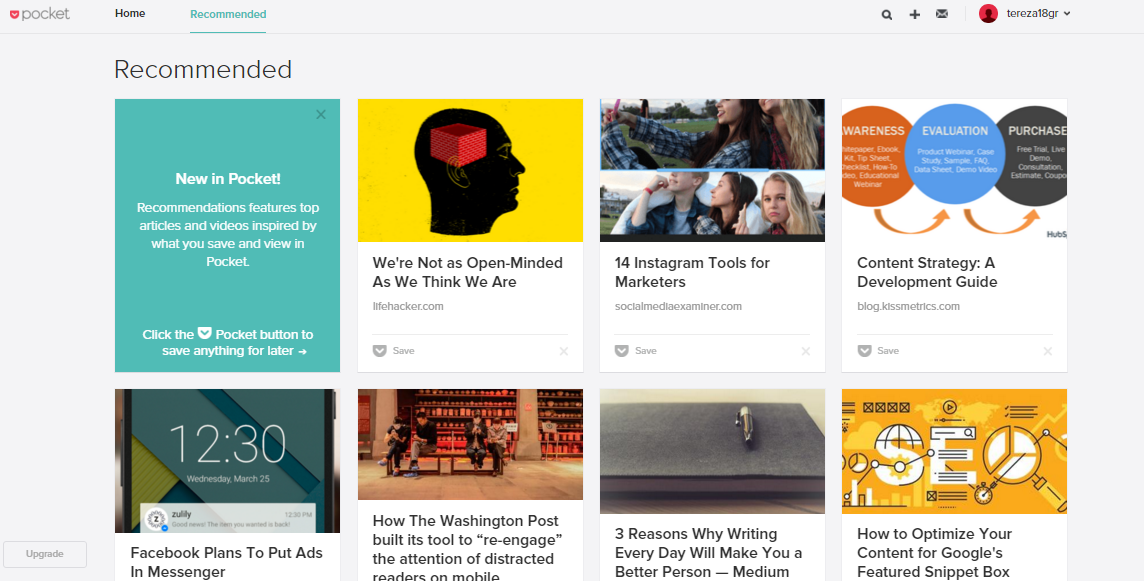Click the plus icon to add an item
The width and height of the screenshot is (1144, 581).
pyautogui.click(x=914, y=15)
